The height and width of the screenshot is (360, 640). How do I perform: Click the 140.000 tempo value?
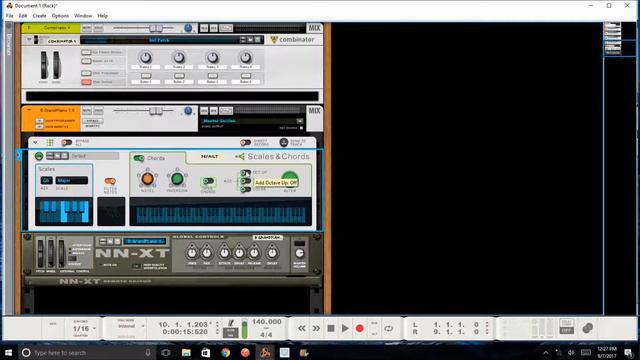(267, 322)
